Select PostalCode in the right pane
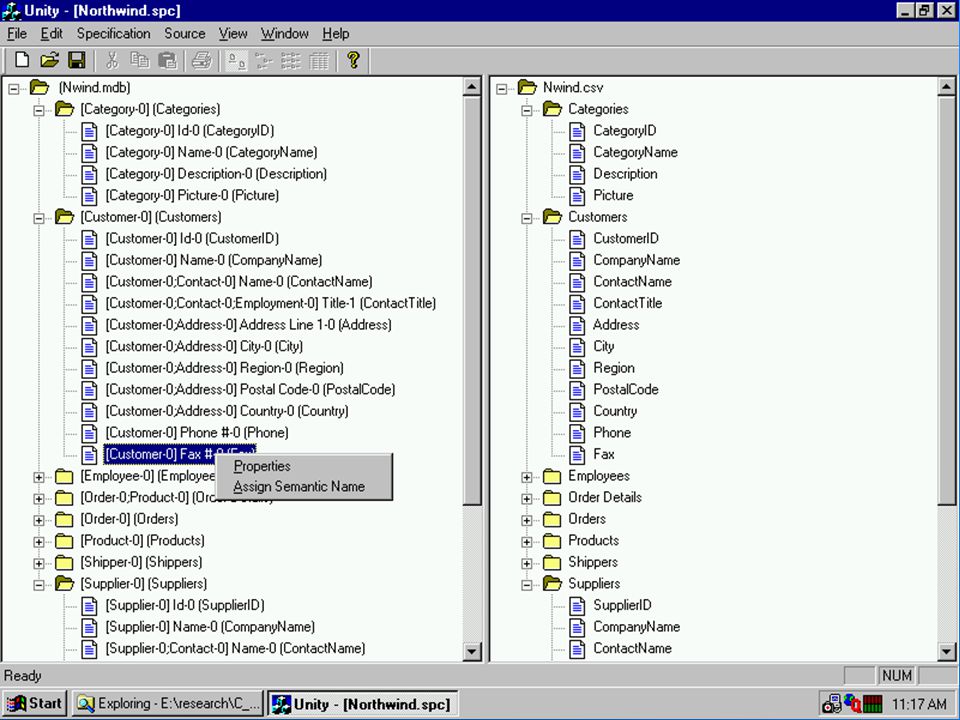 pos(626,389)
